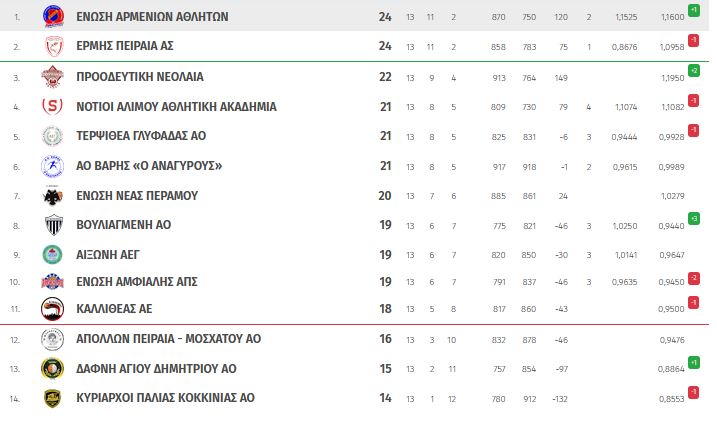The image size is (717, 421).
Task: Open the ΠΡΟΟΔΕΥΤΙΚΗ ΝΕΟΛΑΙΑ team logo
Action: click(x=53, y=76)
